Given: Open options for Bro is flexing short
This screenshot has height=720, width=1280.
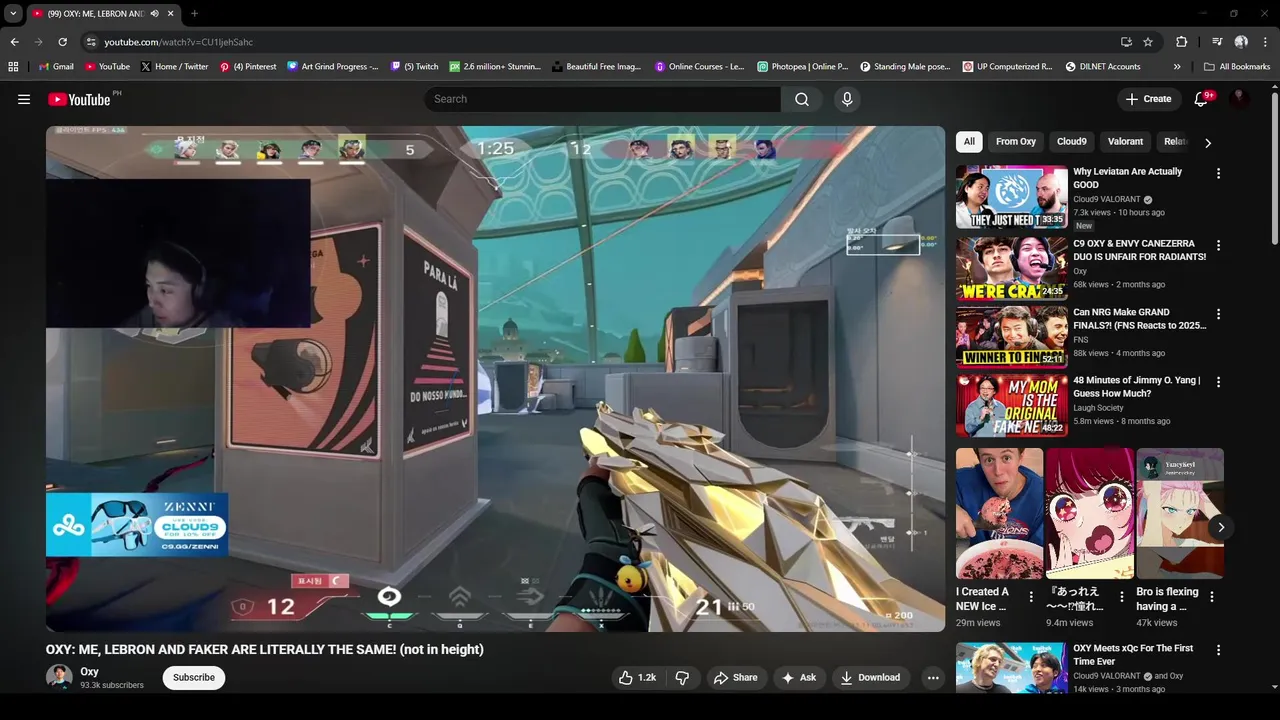Looking at the screenshot, I should coord(1211,597).
